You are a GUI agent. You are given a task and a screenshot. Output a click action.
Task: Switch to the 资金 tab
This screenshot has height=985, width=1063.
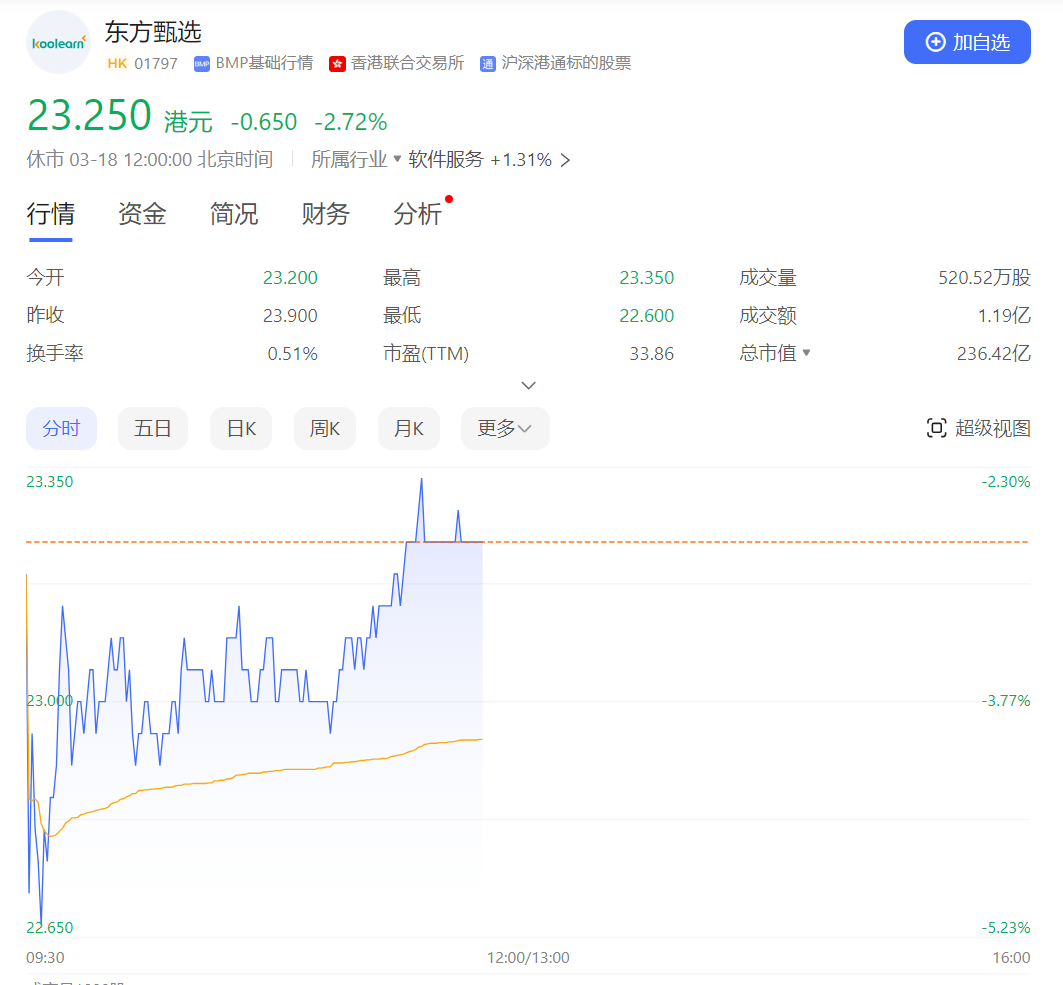coord(142,214)
